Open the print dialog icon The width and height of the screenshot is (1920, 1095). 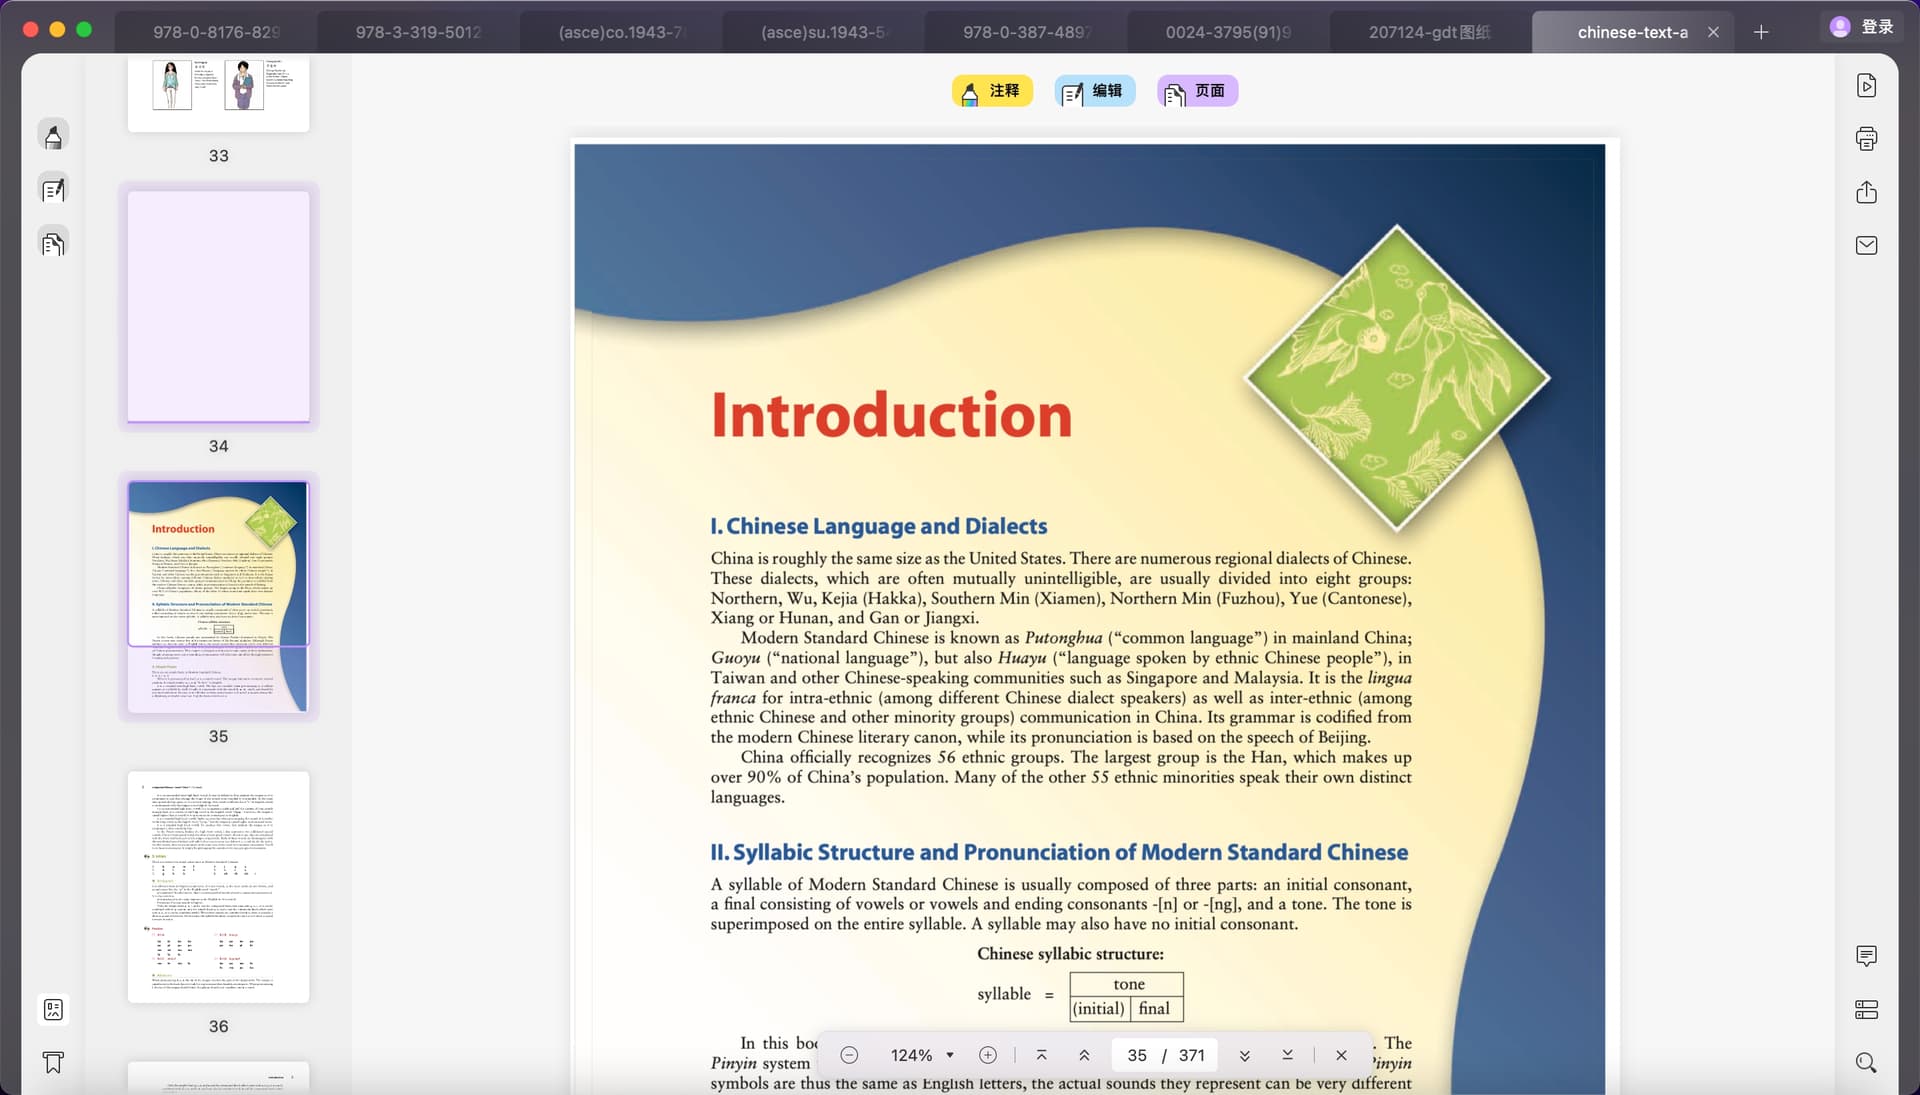(x=1866, y=139)
